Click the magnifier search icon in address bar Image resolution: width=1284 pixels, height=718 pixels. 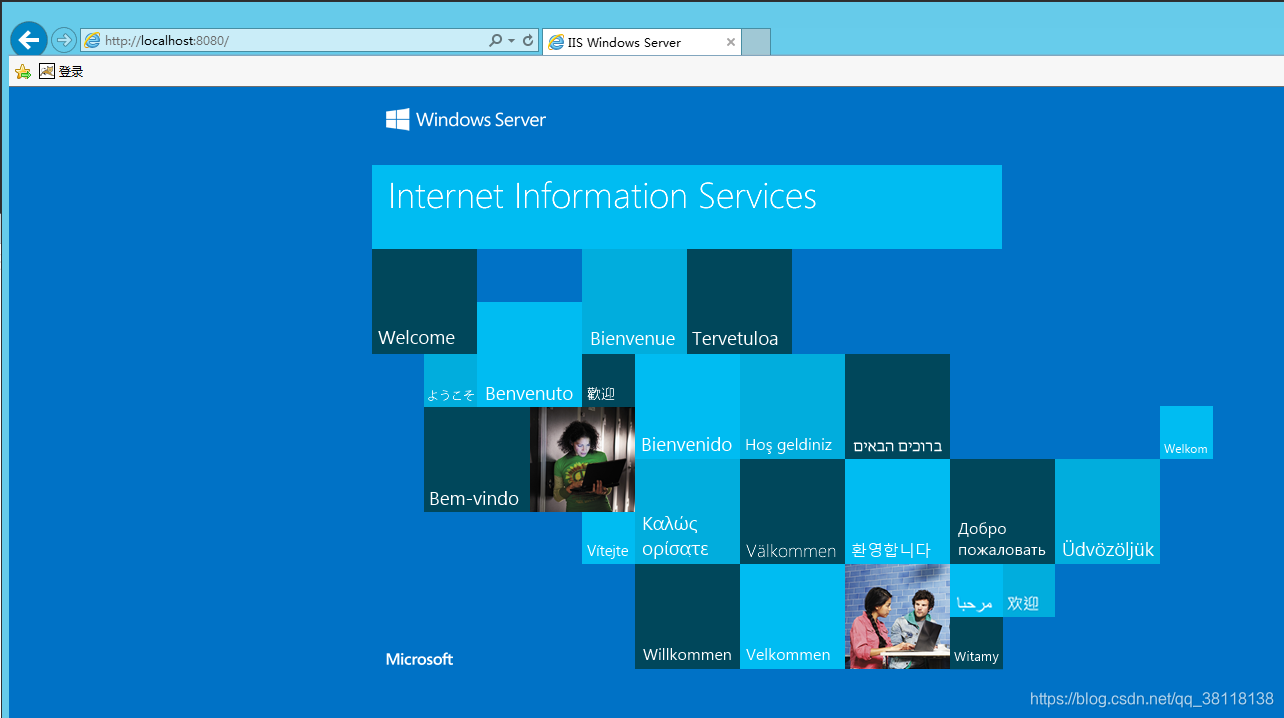click(x=495, y=41)
